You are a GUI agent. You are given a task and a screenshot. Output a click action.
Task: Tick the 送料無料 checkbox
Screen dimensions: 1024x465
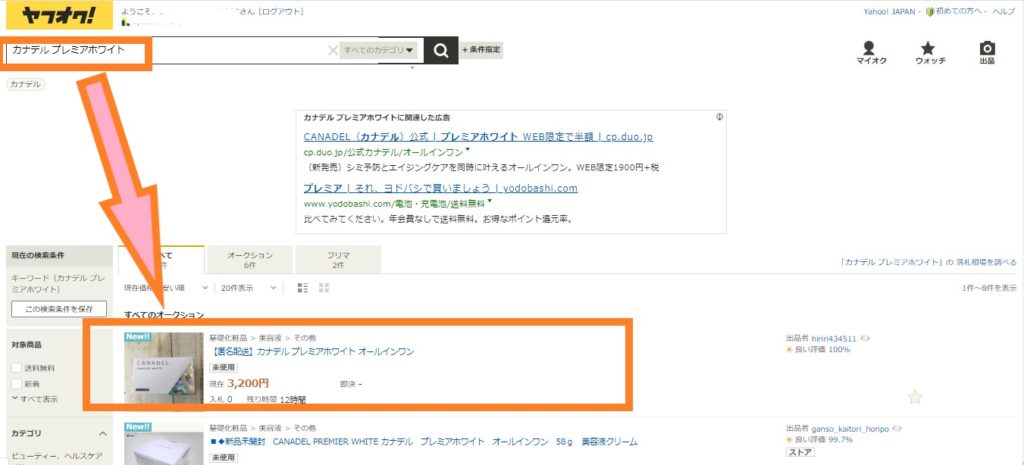[x=16, y=368]
